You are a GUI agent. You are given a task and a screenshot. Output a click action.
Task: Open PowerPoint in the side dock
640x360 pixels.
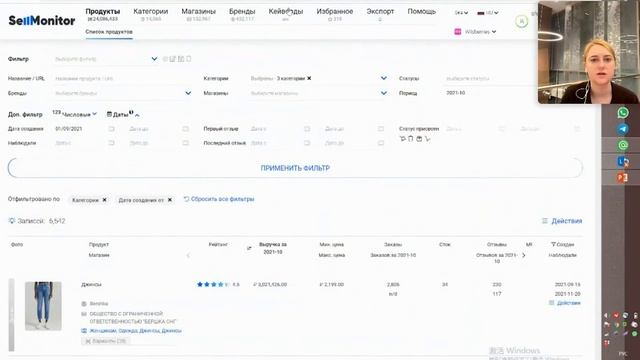623,178
